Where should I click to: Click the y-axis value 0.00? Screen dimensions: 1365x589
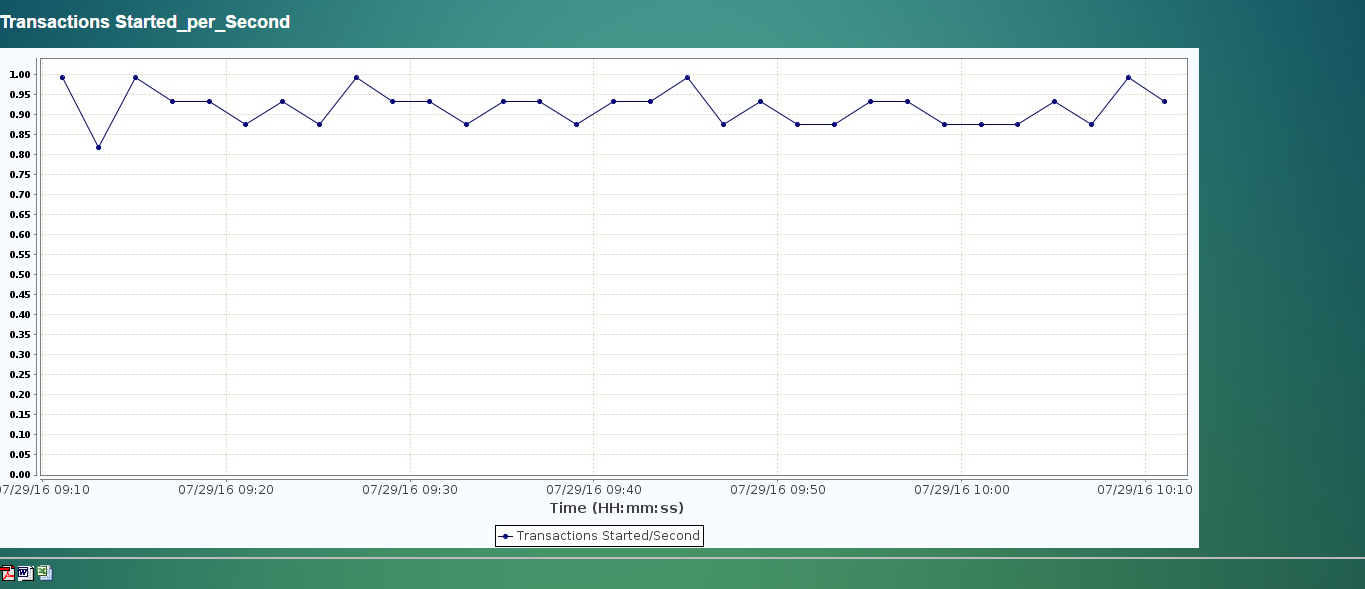coord(19,475)
